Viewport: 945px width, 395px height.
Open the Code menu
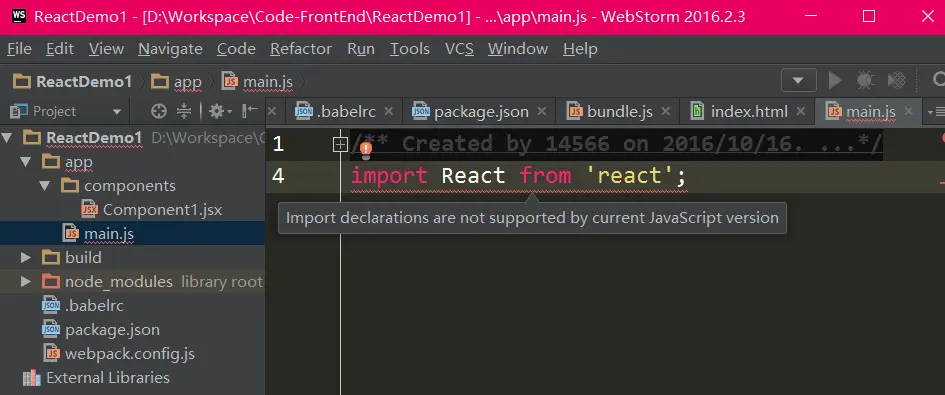[x=236, y=49]
